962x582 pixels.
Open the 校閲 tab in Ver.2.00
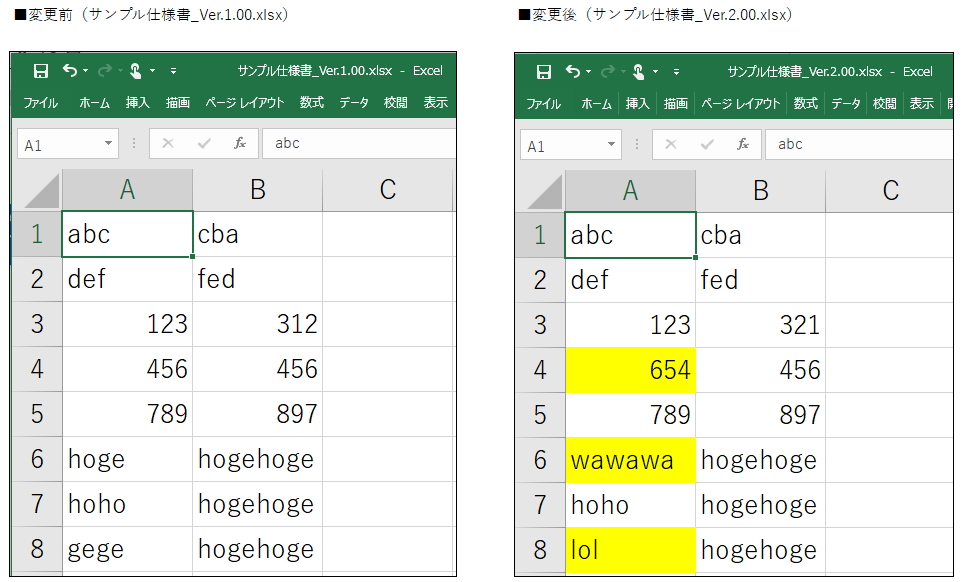pyautogui.click(x=885, y=104)
